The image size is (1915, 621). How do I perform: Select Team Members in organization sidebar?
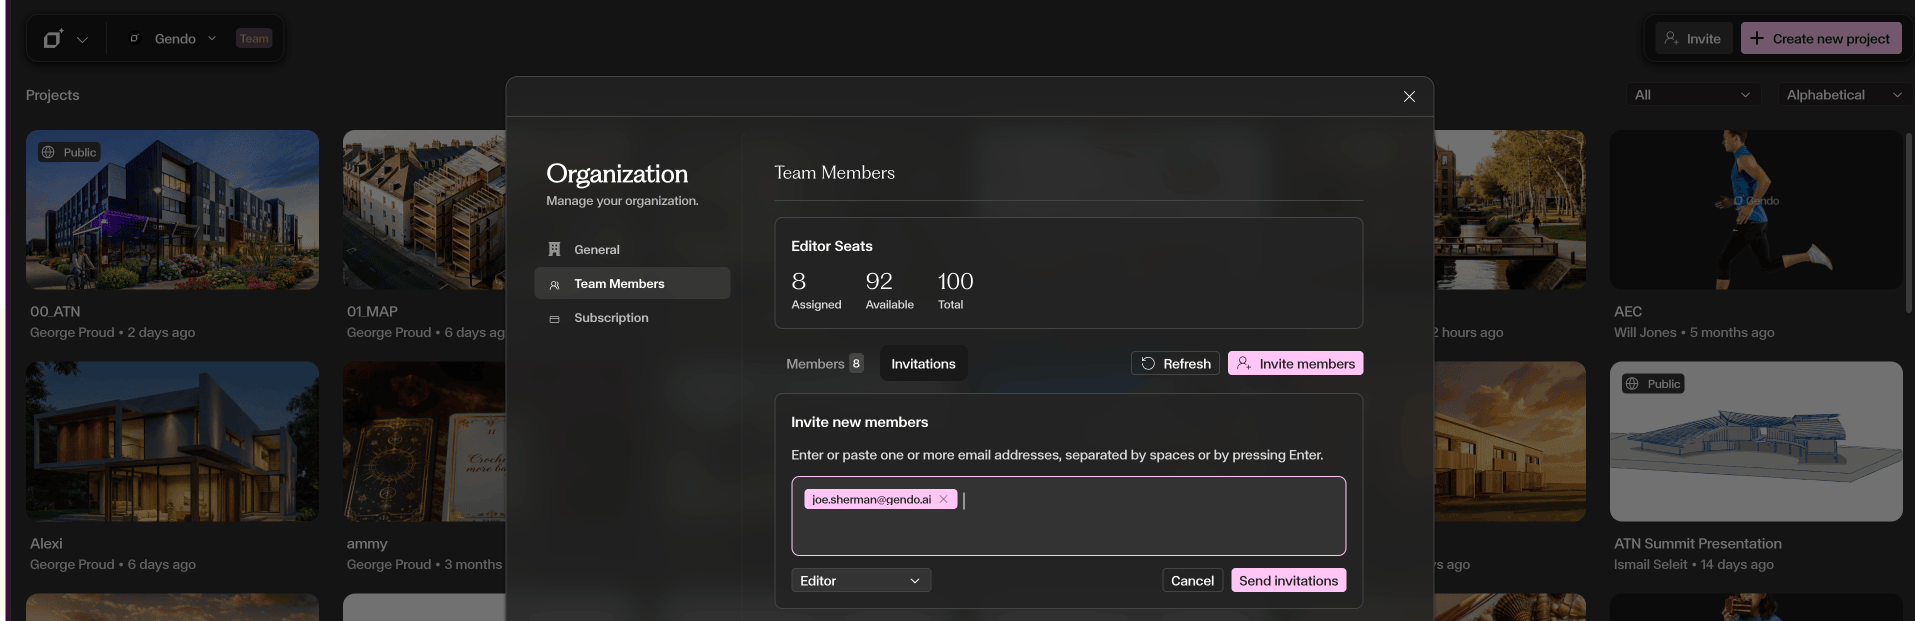[632, 284]
